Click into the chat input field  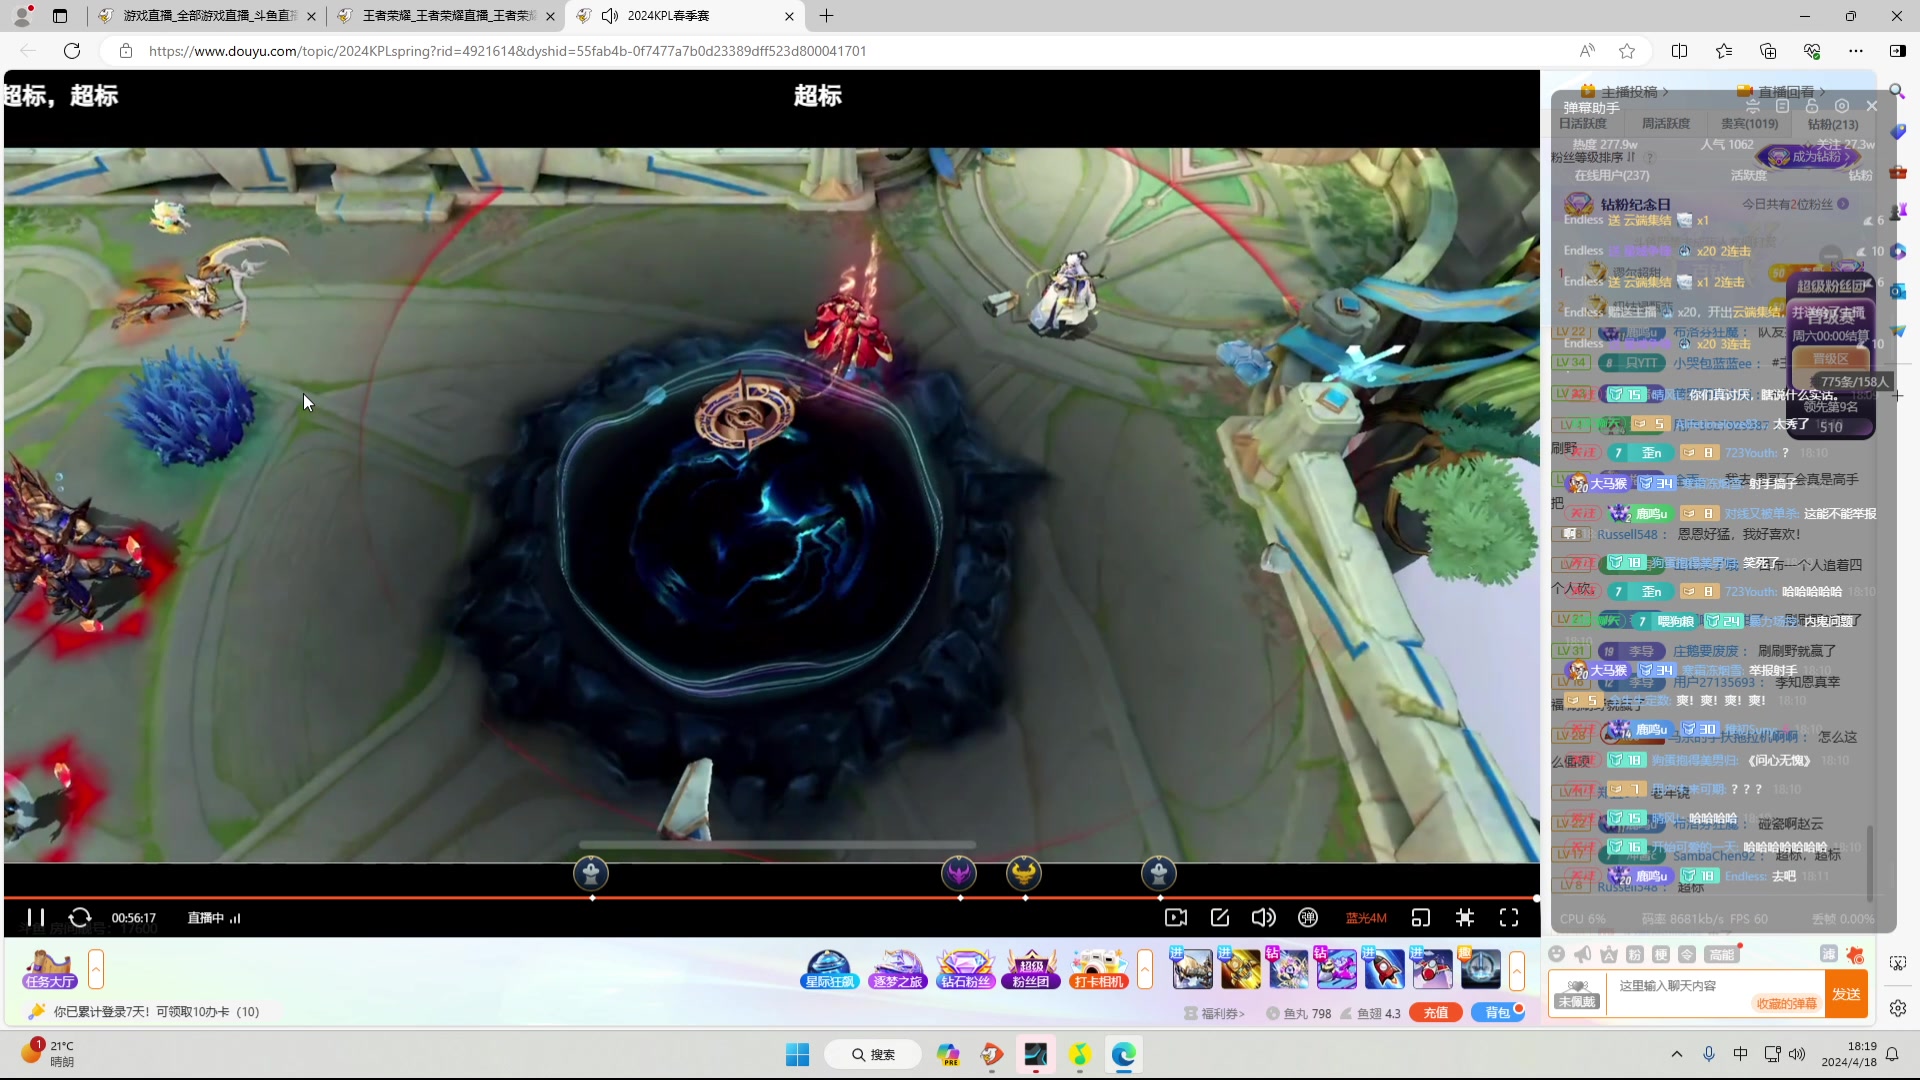click(1715, 993)
